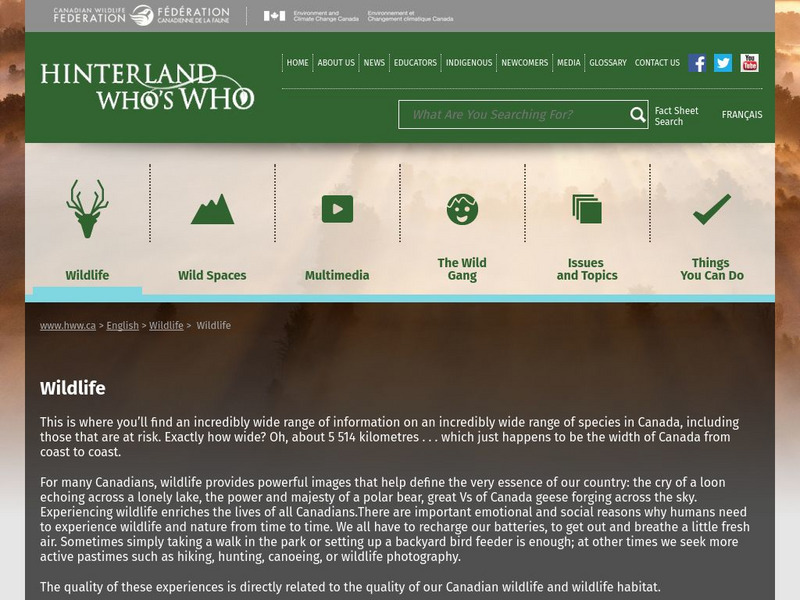This screenshot has width=800, height=600.
Task: Switch the site language to FRANÇAIS
Action: [x=742, y=115]
